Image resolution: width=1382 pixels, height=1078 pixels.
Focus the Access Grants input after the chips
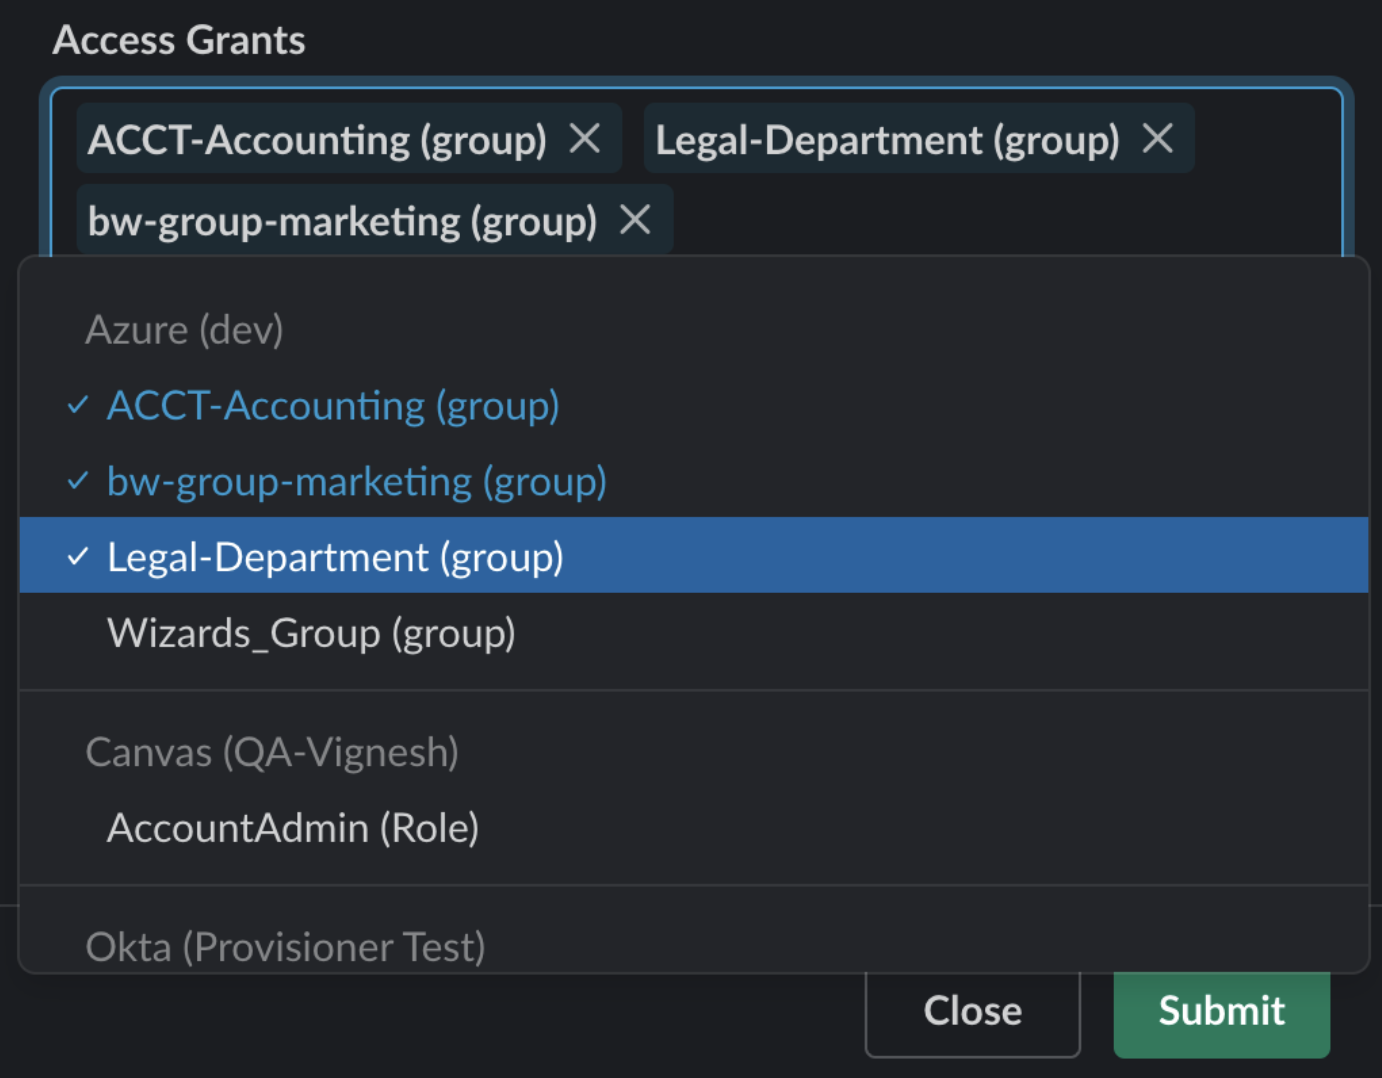tap(1000, 221)
